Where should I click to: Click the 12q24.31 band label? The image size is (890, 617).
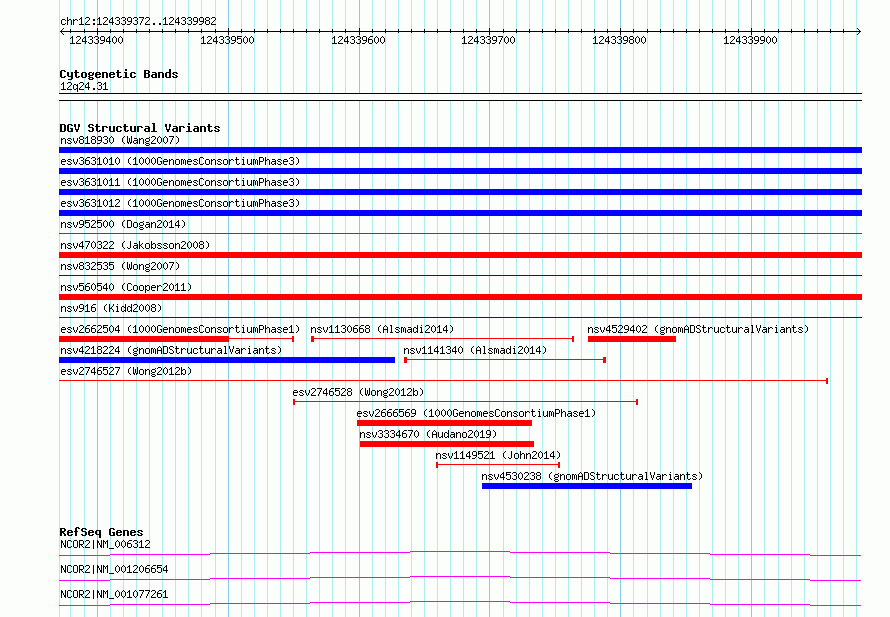tap(84, 86)
